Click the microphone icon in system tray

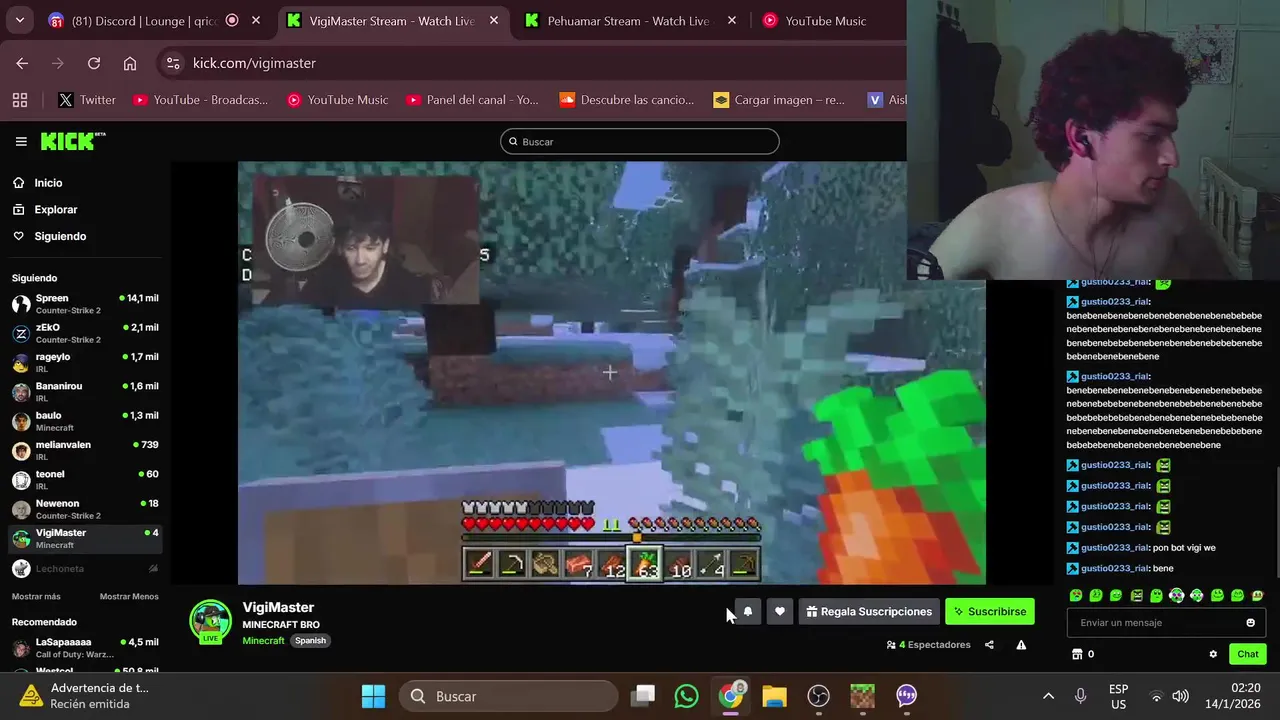(x=1080, y=696)
